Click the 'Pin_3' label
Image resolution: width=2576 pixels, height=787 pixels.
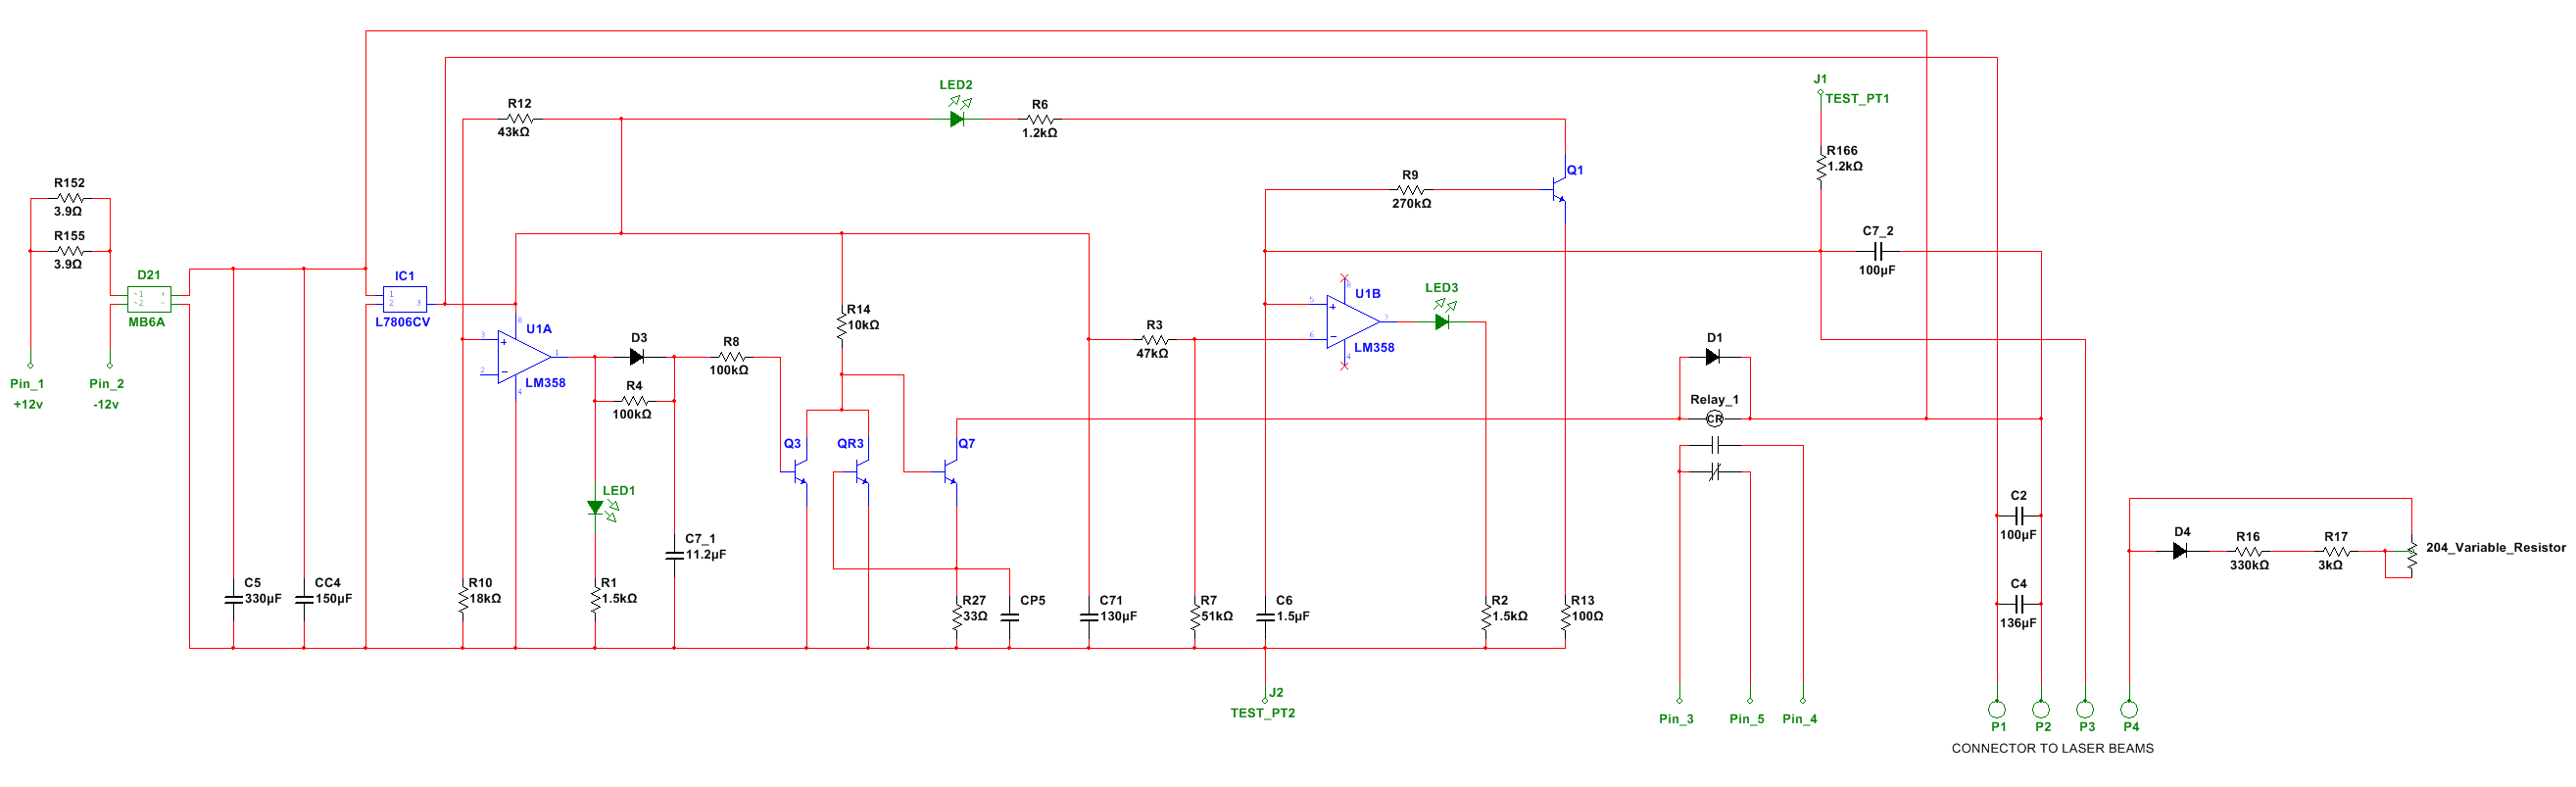point(1676,719)
